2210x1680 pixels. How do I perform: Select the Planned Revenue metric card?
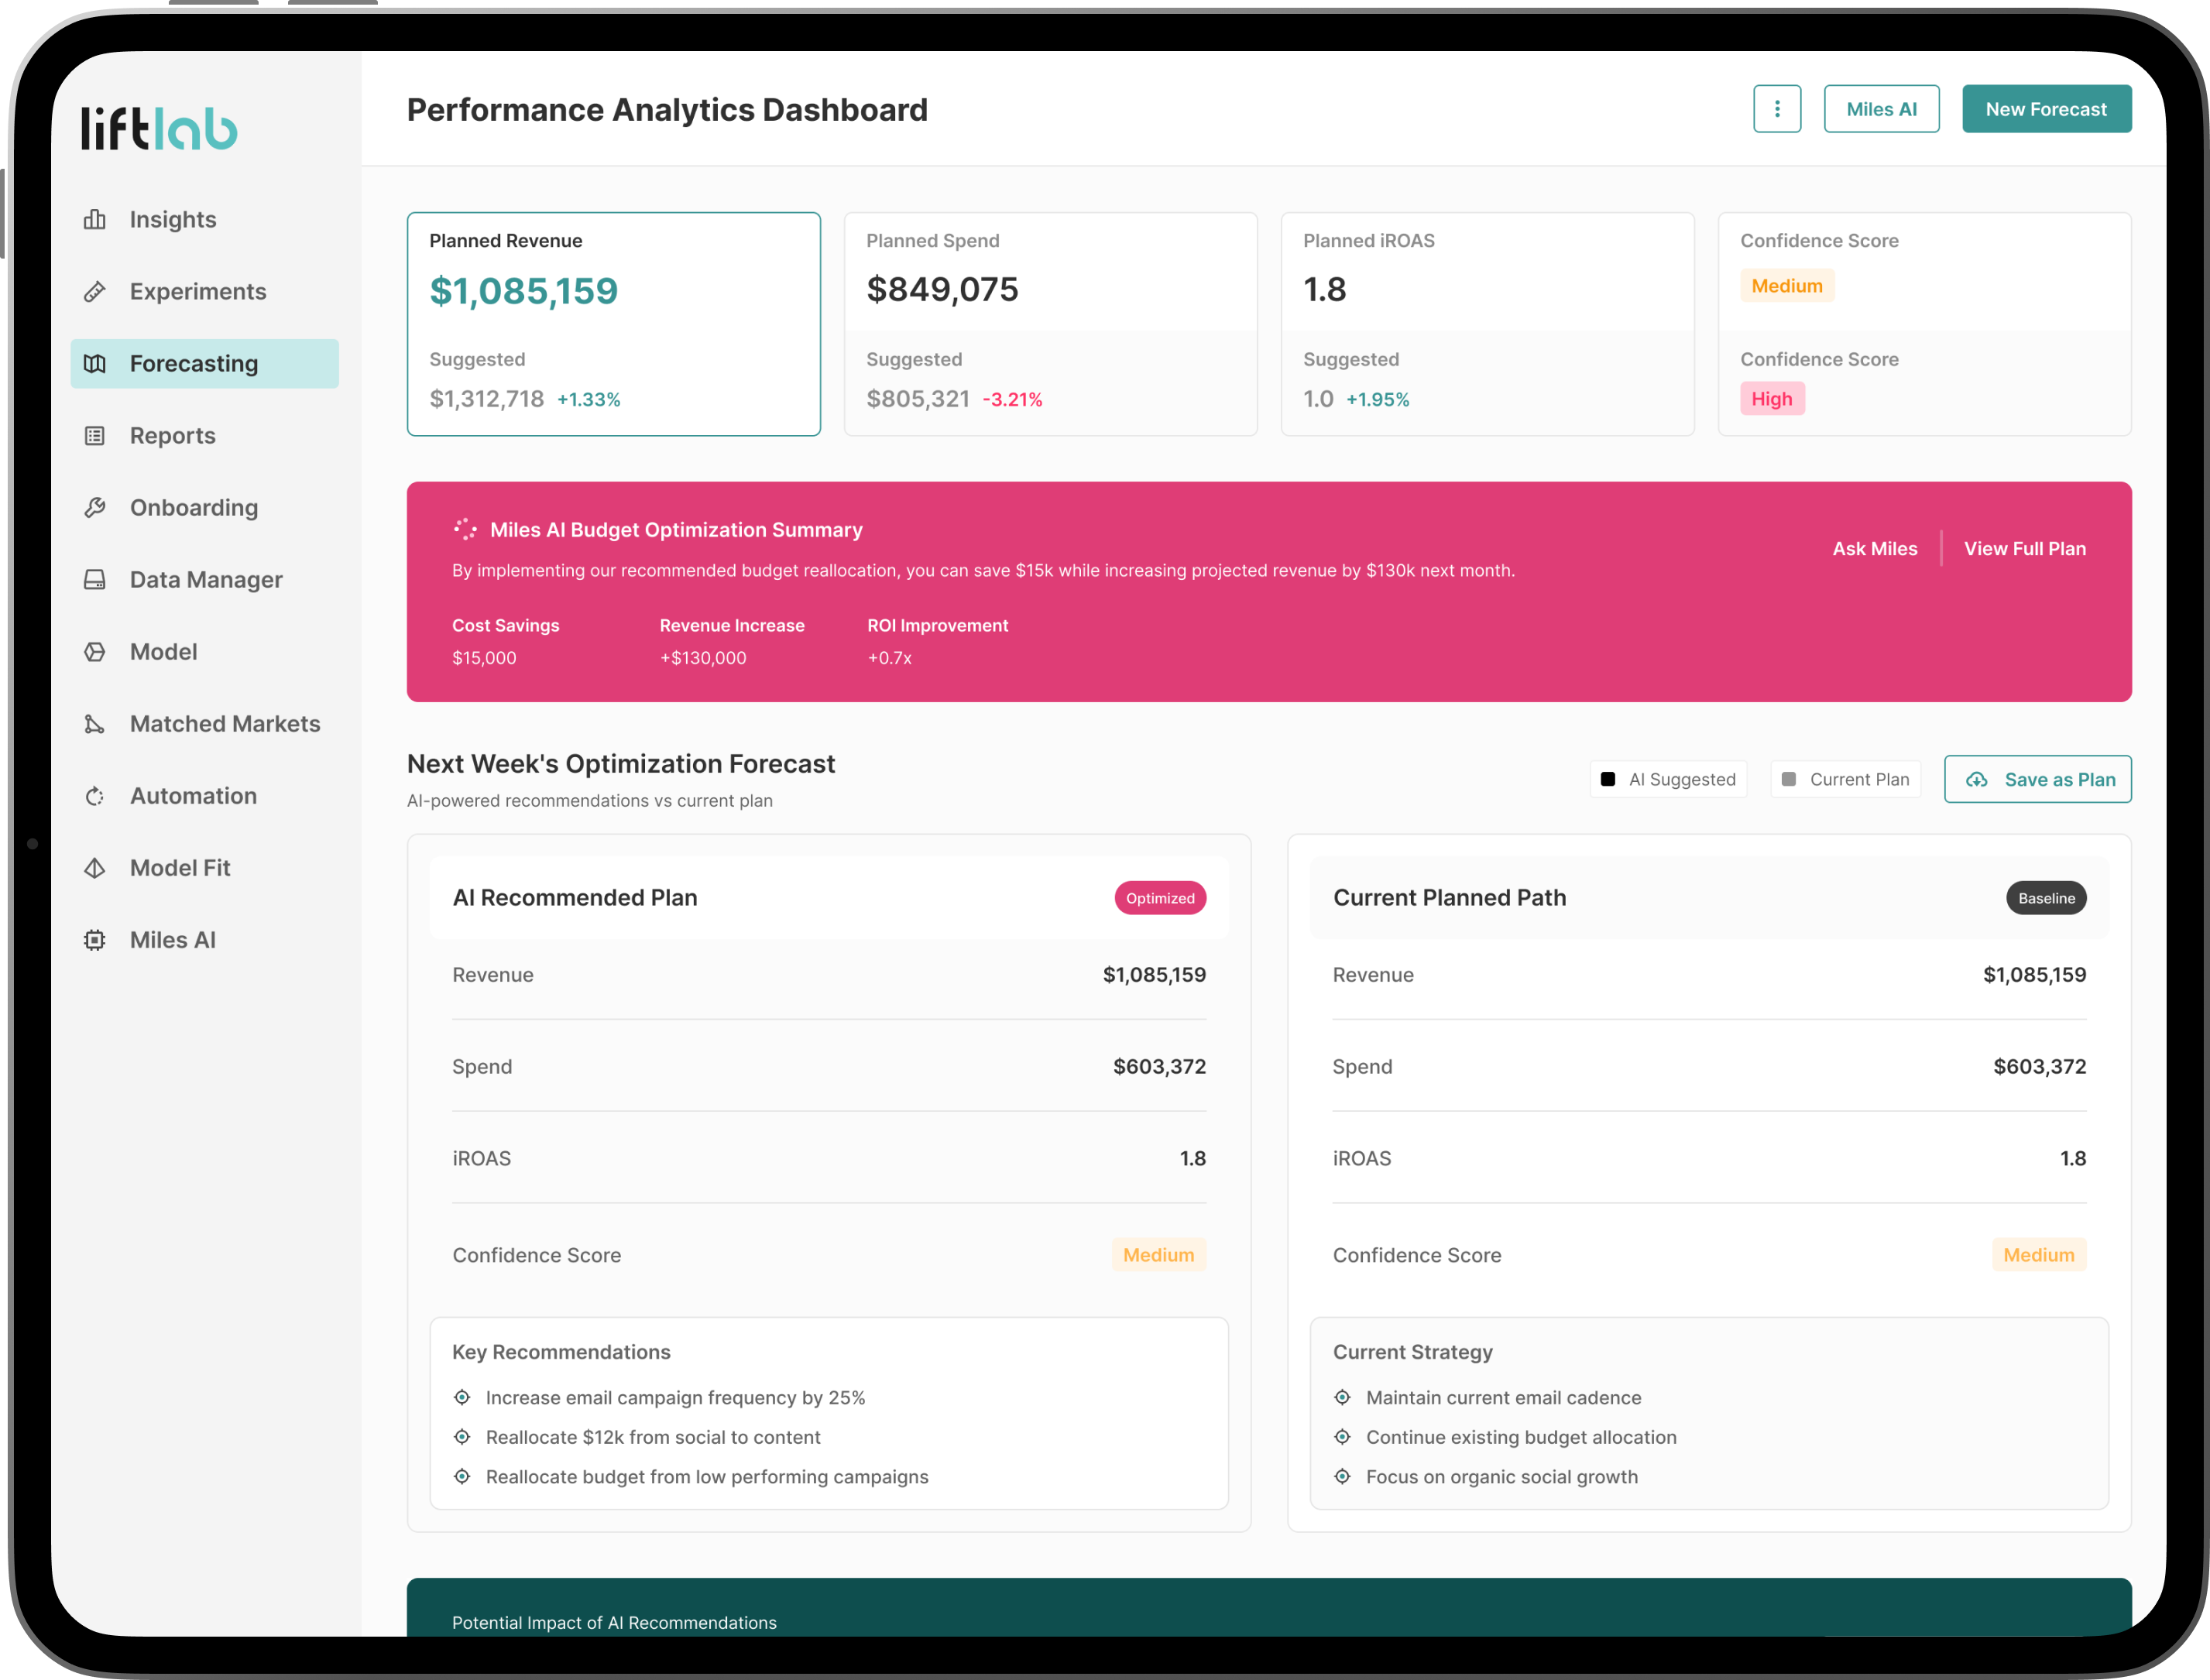pyautogui.click(x=613, y=323)
